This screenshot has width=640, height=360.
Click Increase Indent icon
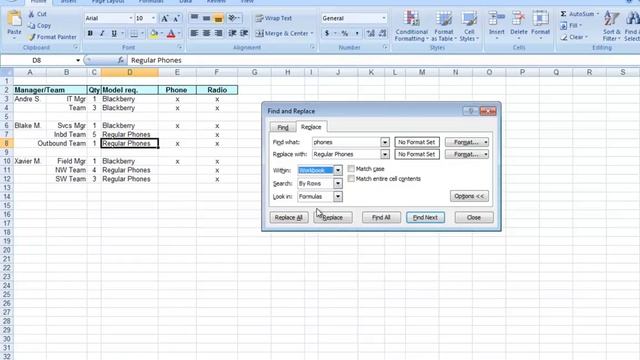(244, 33)
